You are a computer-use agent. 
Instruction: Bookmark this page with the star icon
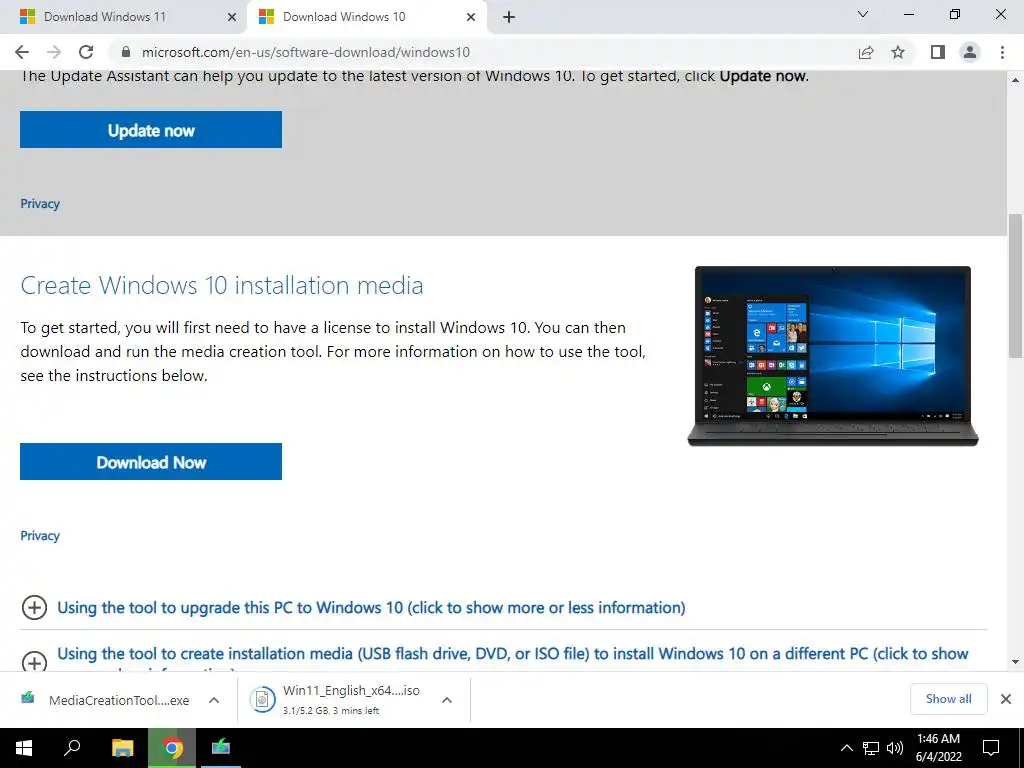(x=898, y=52)
